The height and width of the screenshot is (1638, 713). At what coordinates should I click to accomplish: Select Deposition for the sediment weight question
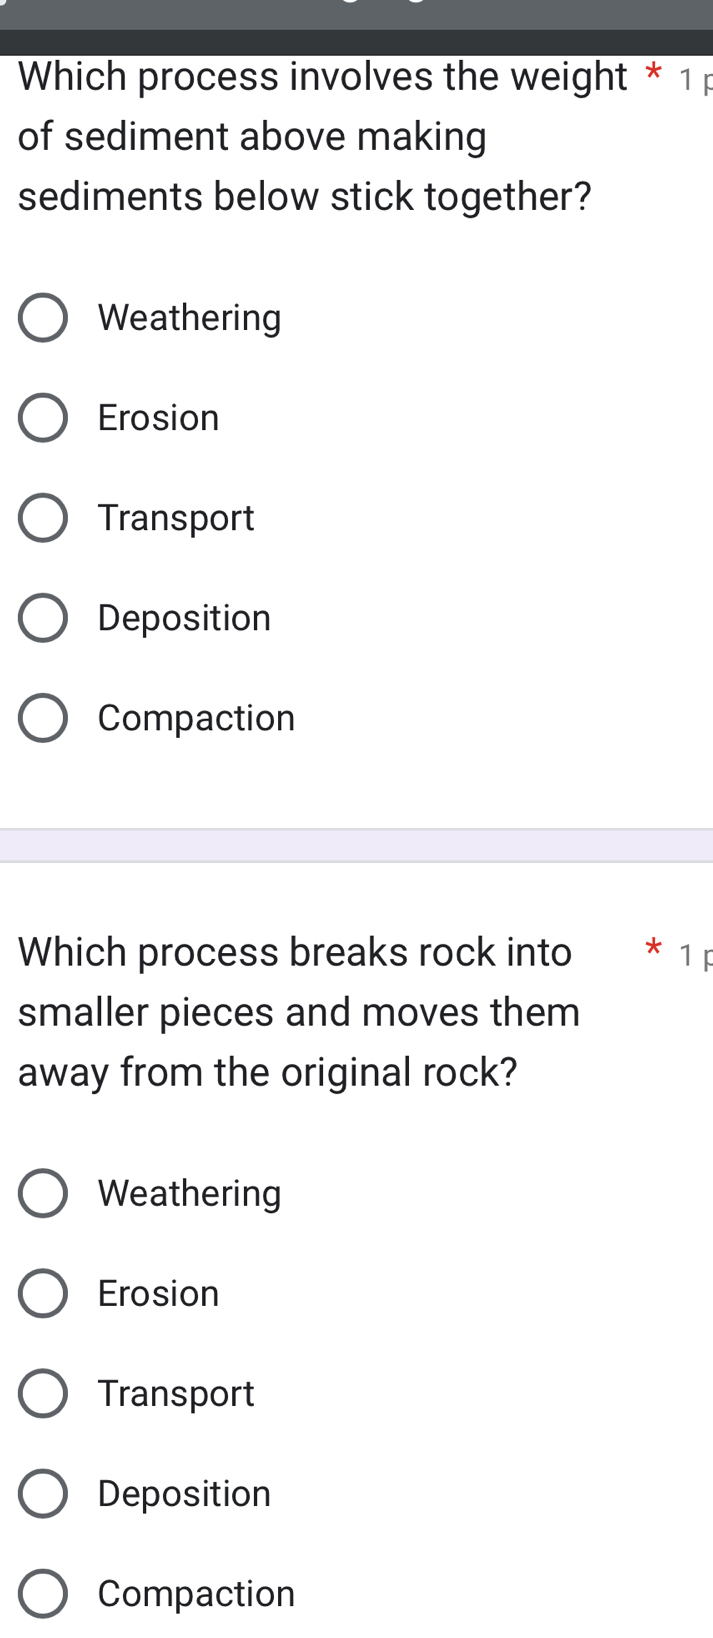pos(43,618)
